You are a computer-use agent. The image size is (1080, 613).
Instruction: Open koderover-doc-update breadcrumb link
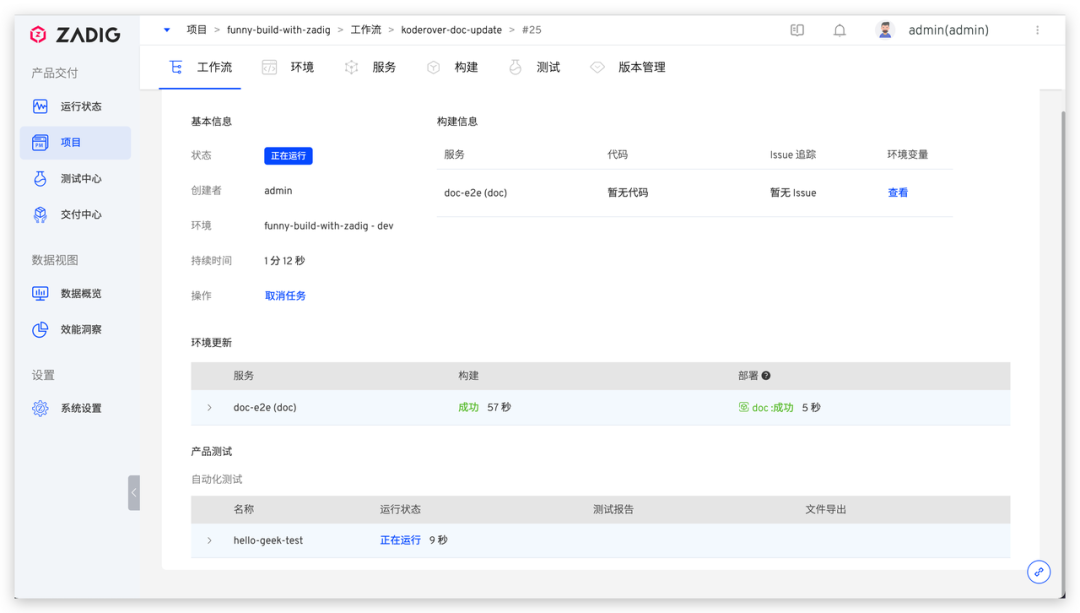point(451,30)
